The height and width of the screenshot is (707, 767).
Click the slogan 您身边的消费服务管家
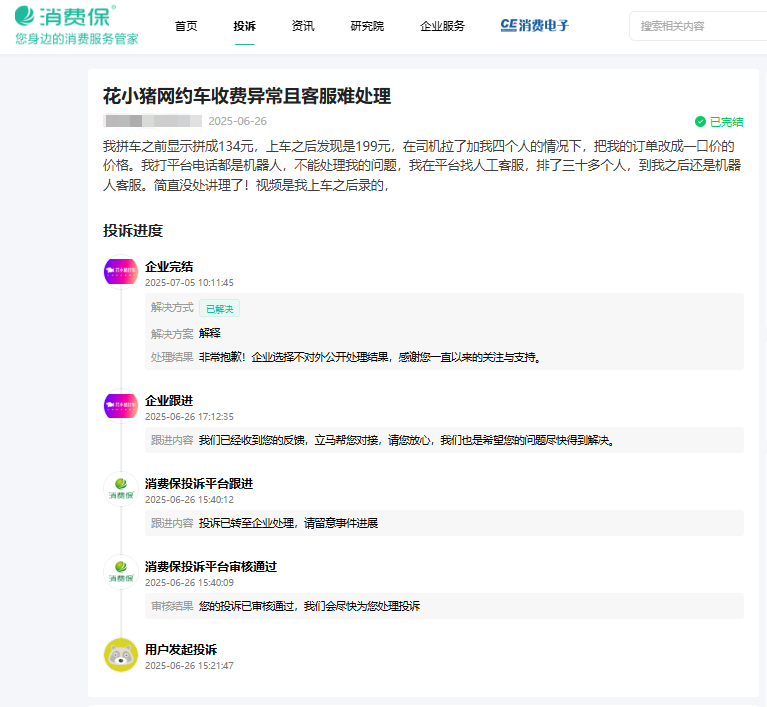pyautogui.click(x=77, y=39)
